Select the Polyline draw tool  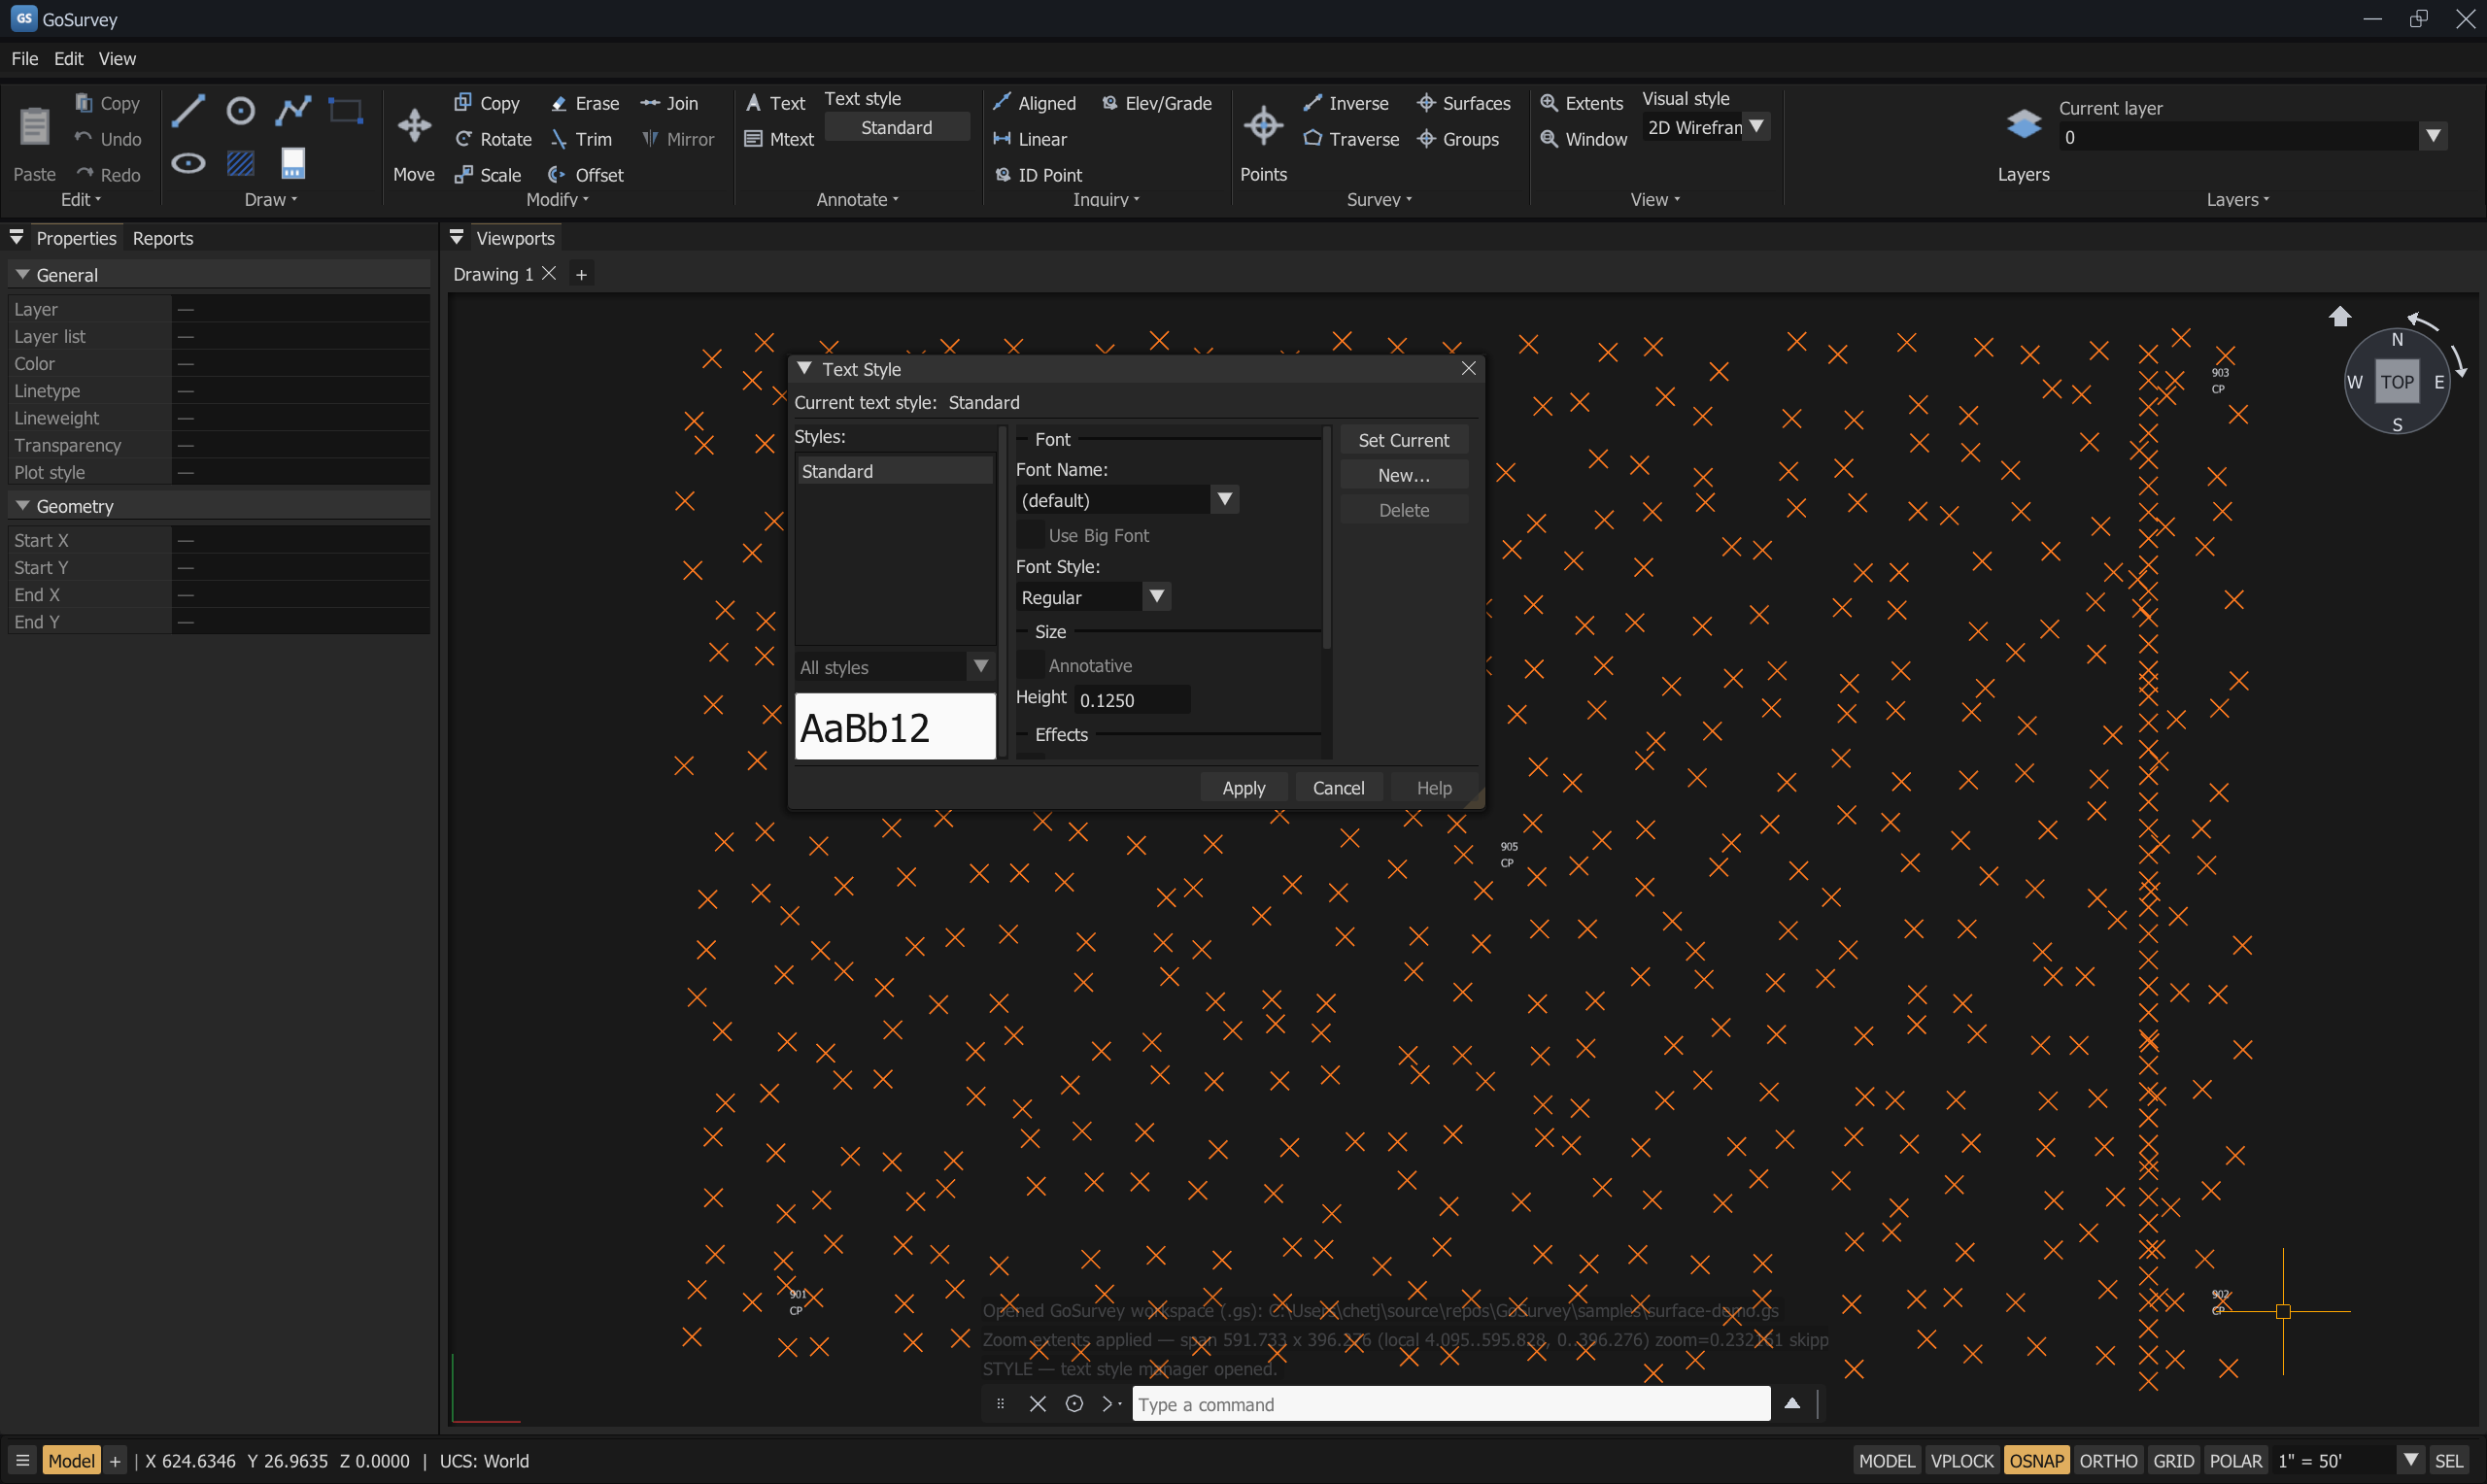click(293, 110)
